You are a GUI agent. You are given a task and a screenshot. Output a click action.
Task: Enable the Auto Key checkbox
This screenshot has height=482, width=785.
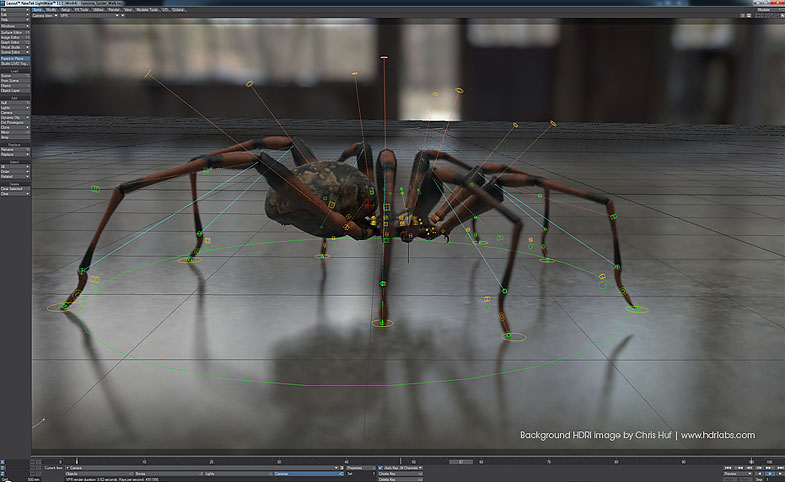(x=381, y=467)
